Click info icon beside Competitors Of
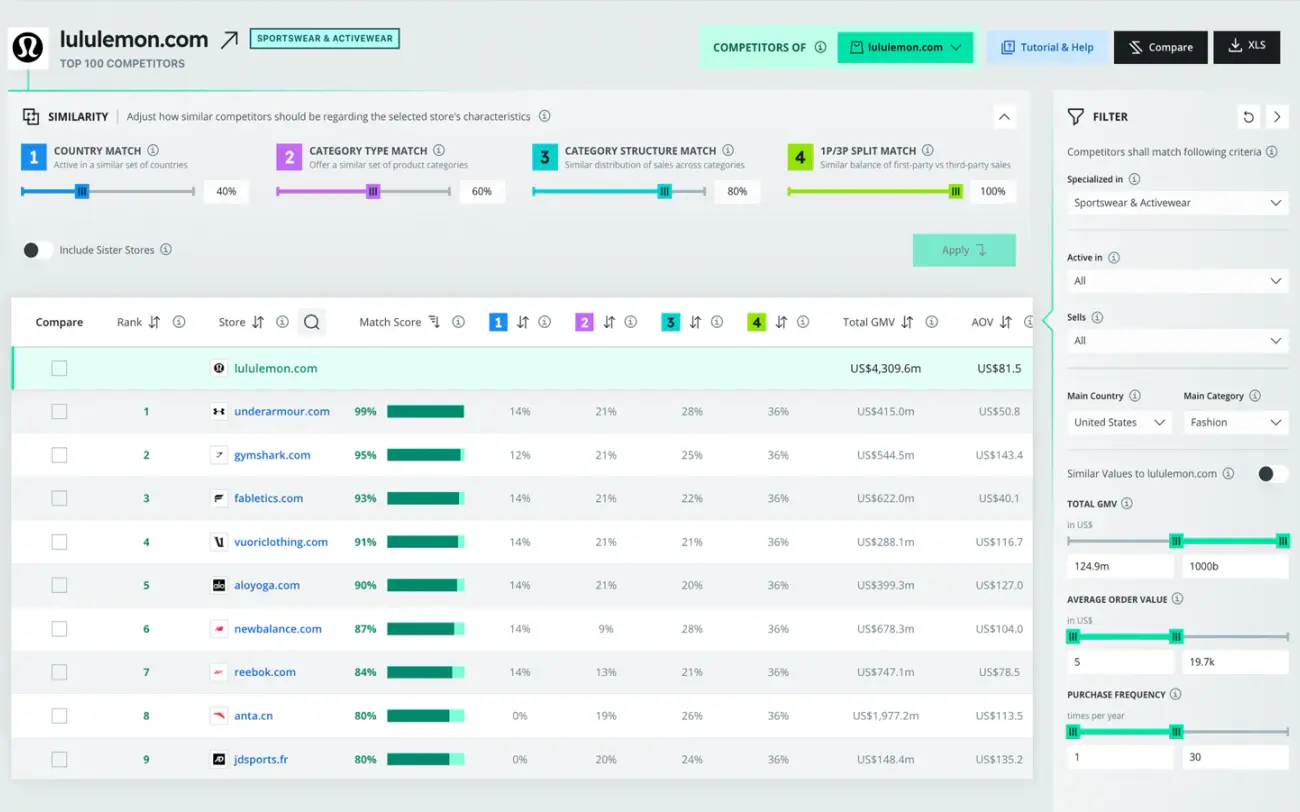Viewport: 1300px width, 812px height. pos(820,47)
